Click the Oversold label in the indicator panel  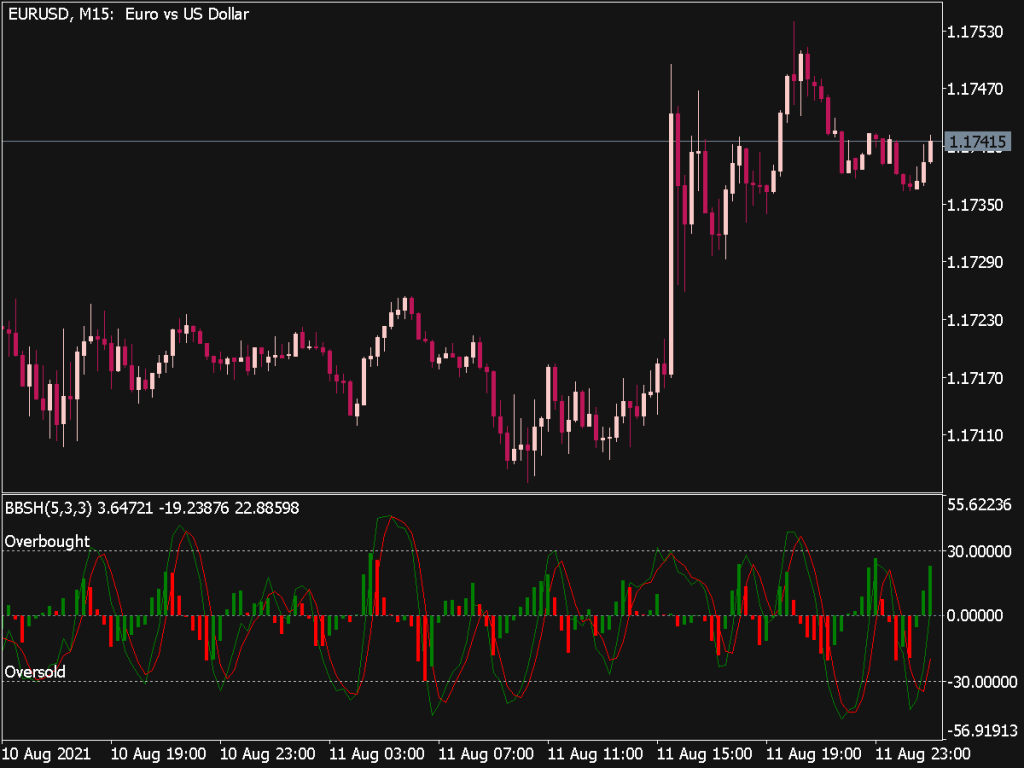coord(37,672)
